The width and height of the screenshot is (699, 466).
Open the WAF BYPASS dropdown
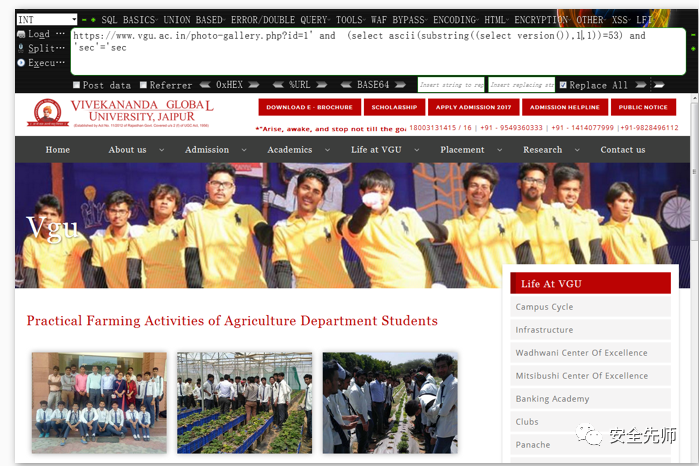pyautogui.click(x=399, y=20)
